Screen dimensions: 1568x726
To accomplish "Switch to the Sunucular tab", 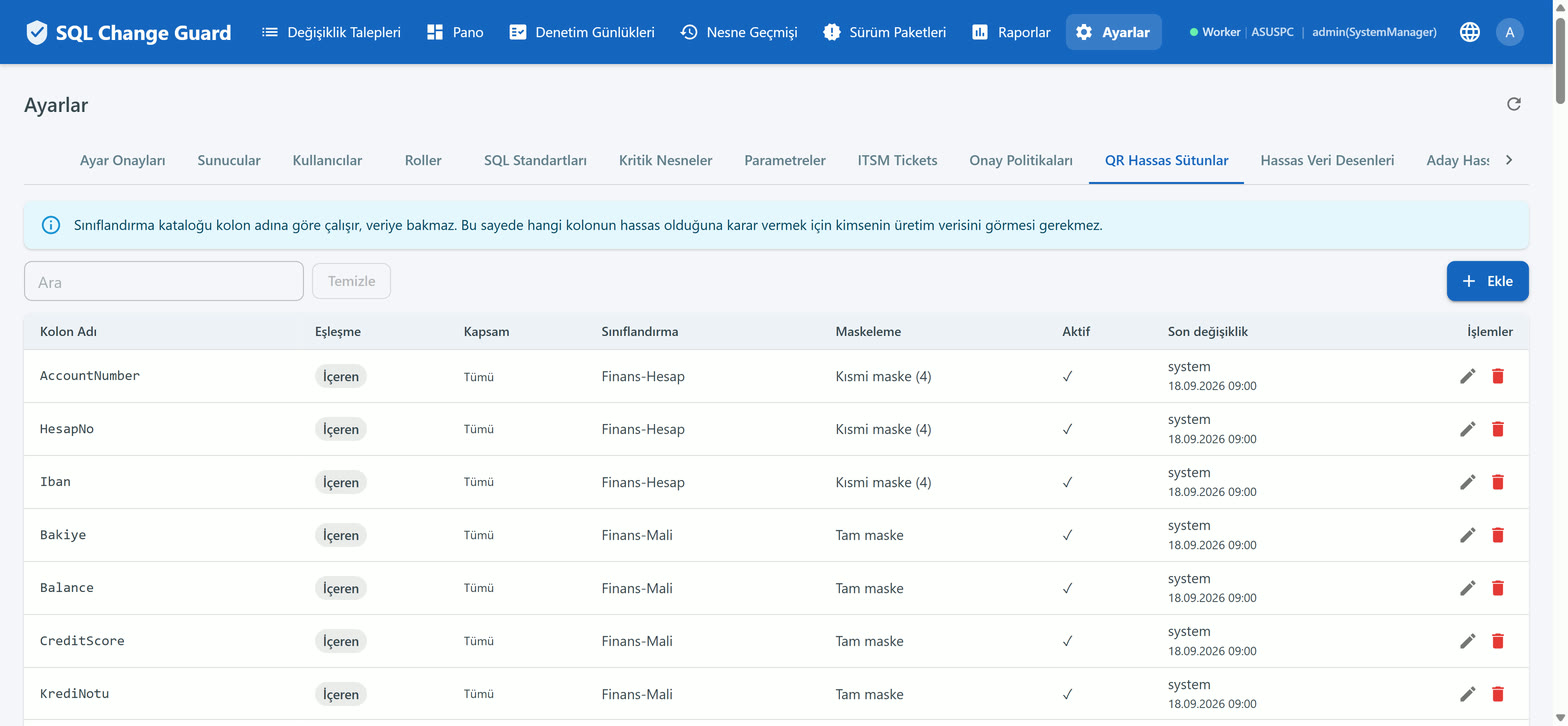I will (229, 160).
